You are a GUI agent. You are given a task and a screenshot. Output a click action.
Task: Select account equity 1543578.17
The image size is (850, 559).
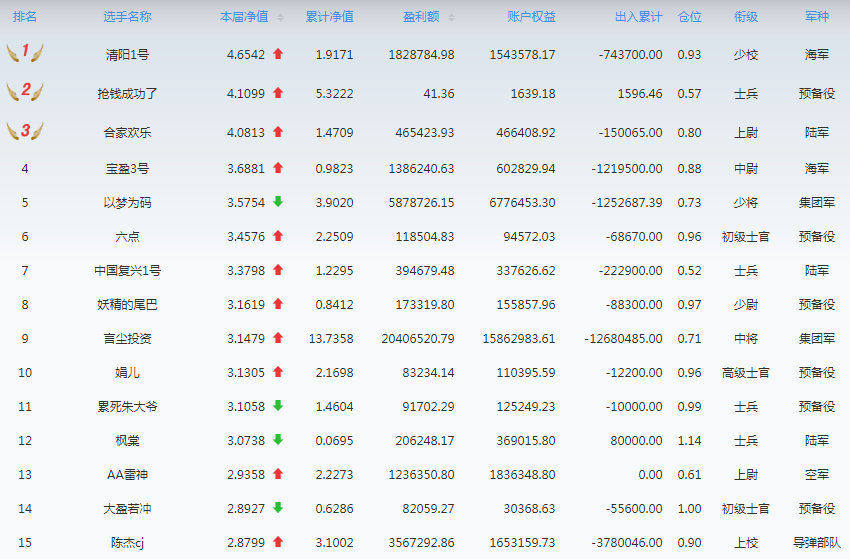click(523, 55)
